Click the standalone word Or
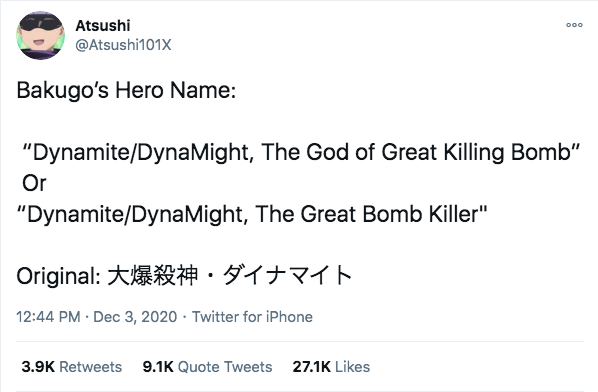Image resolution: width=598 pixels, height=392 pixels. [x=34, y=183]
